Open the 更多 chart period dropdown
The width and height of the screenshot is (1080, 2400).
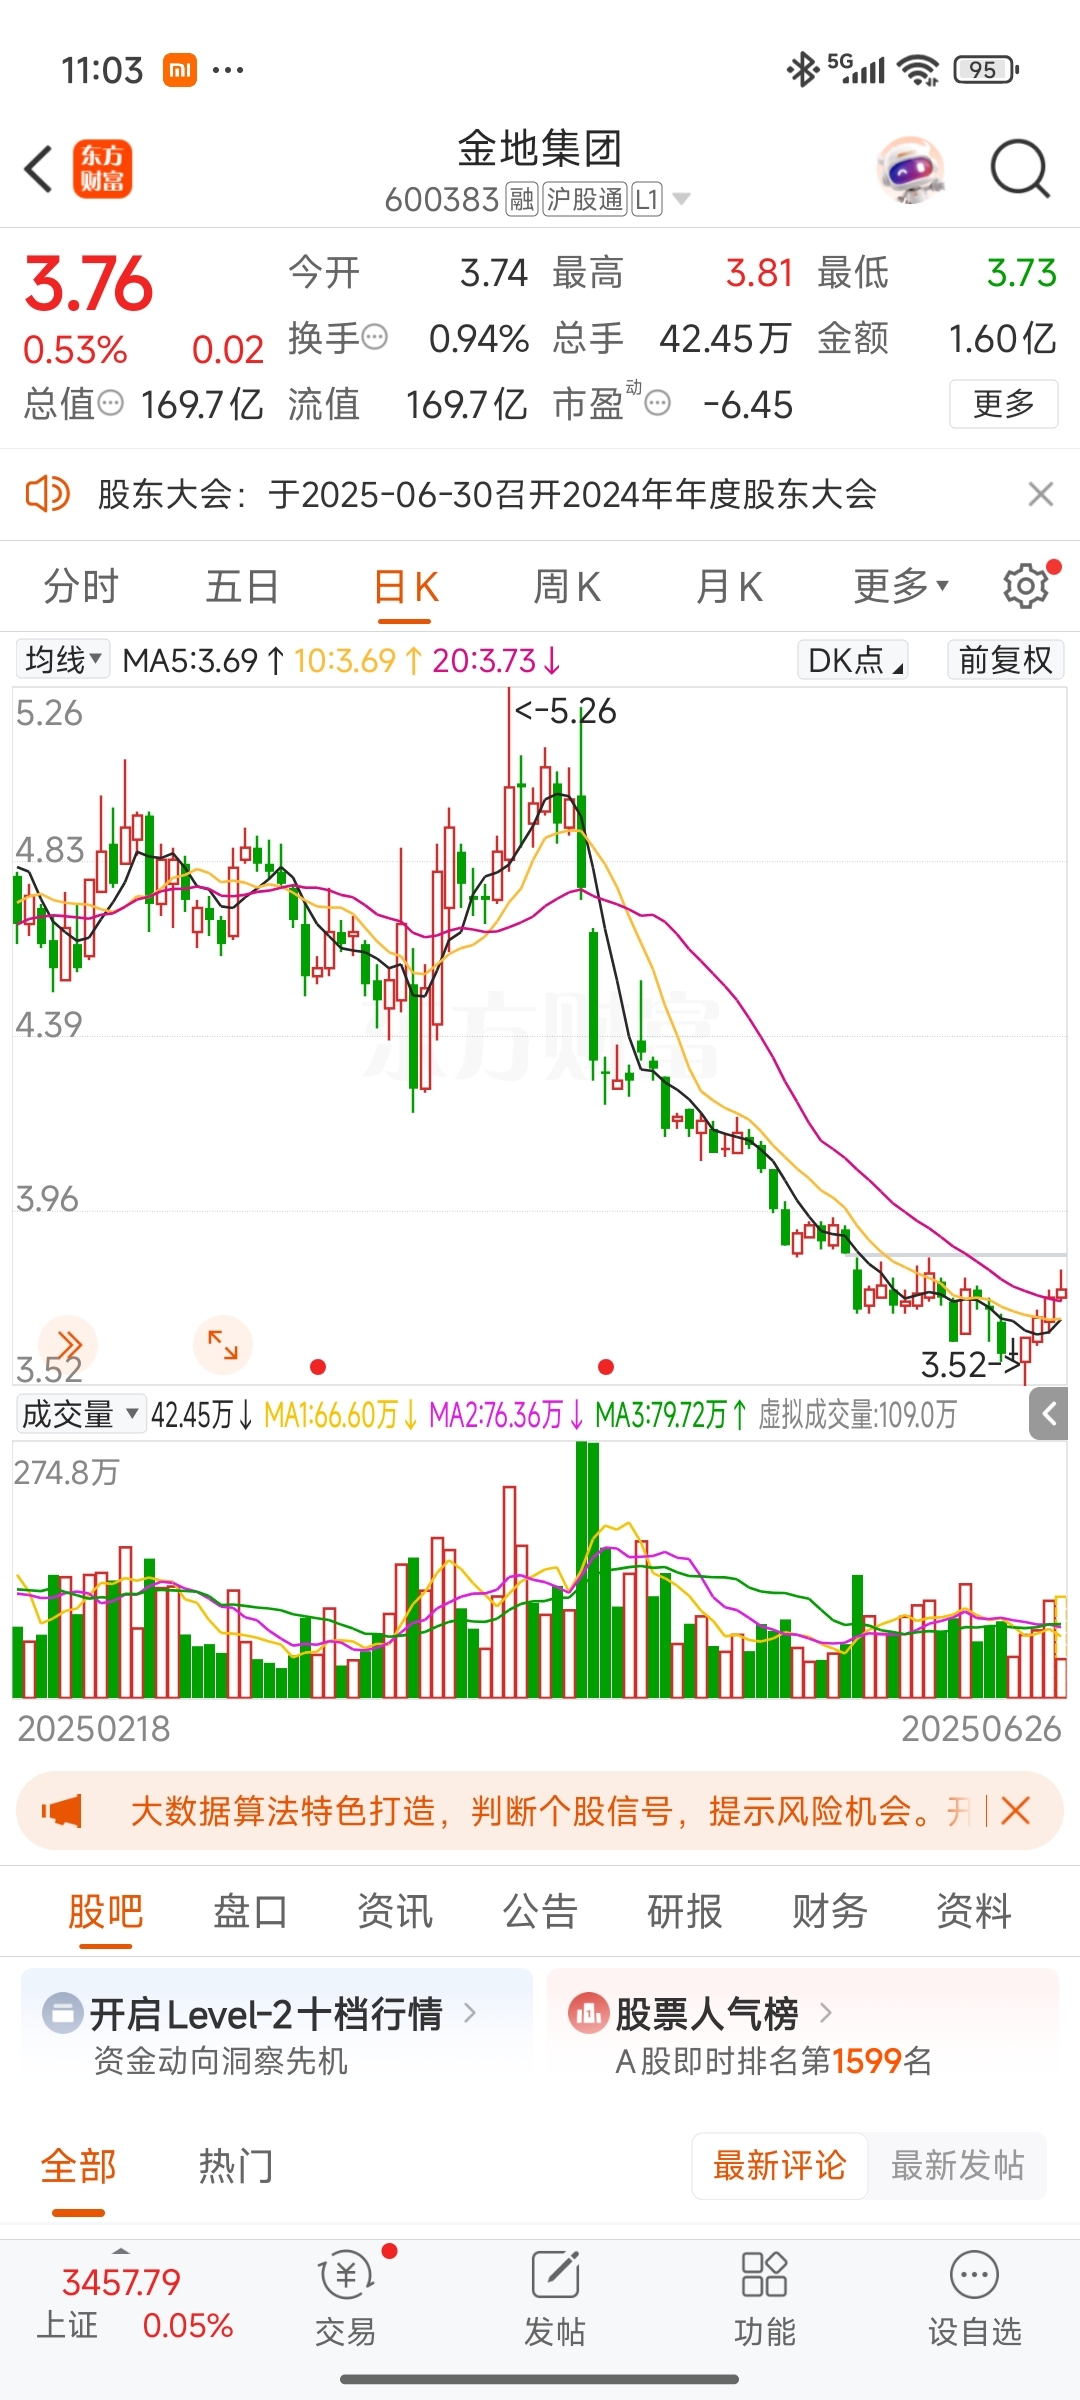(x=900, y=586)
